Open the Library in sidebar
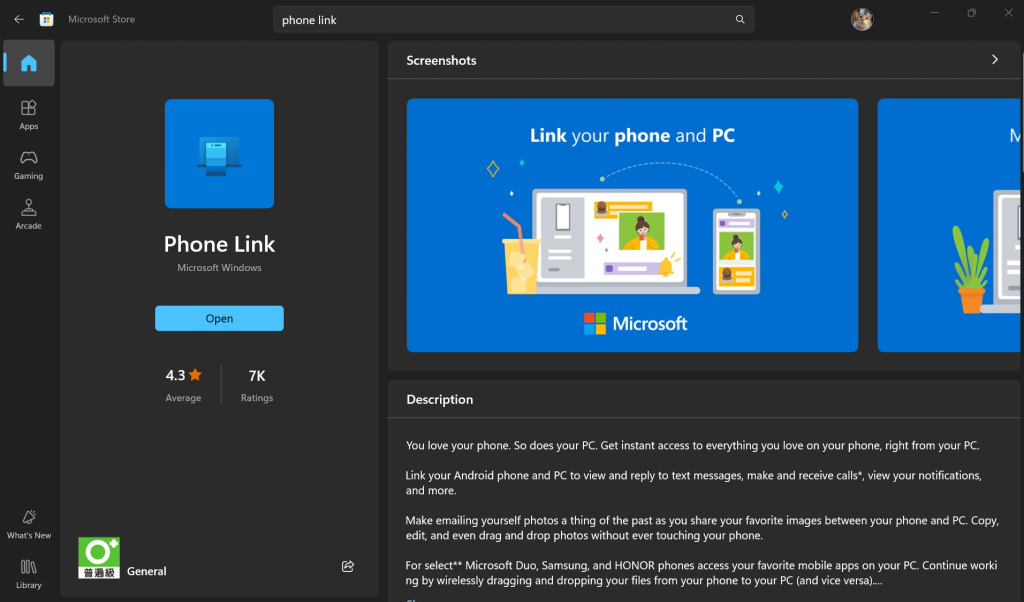The height and width of the screenshot is (602, 1024). point(29,574)
